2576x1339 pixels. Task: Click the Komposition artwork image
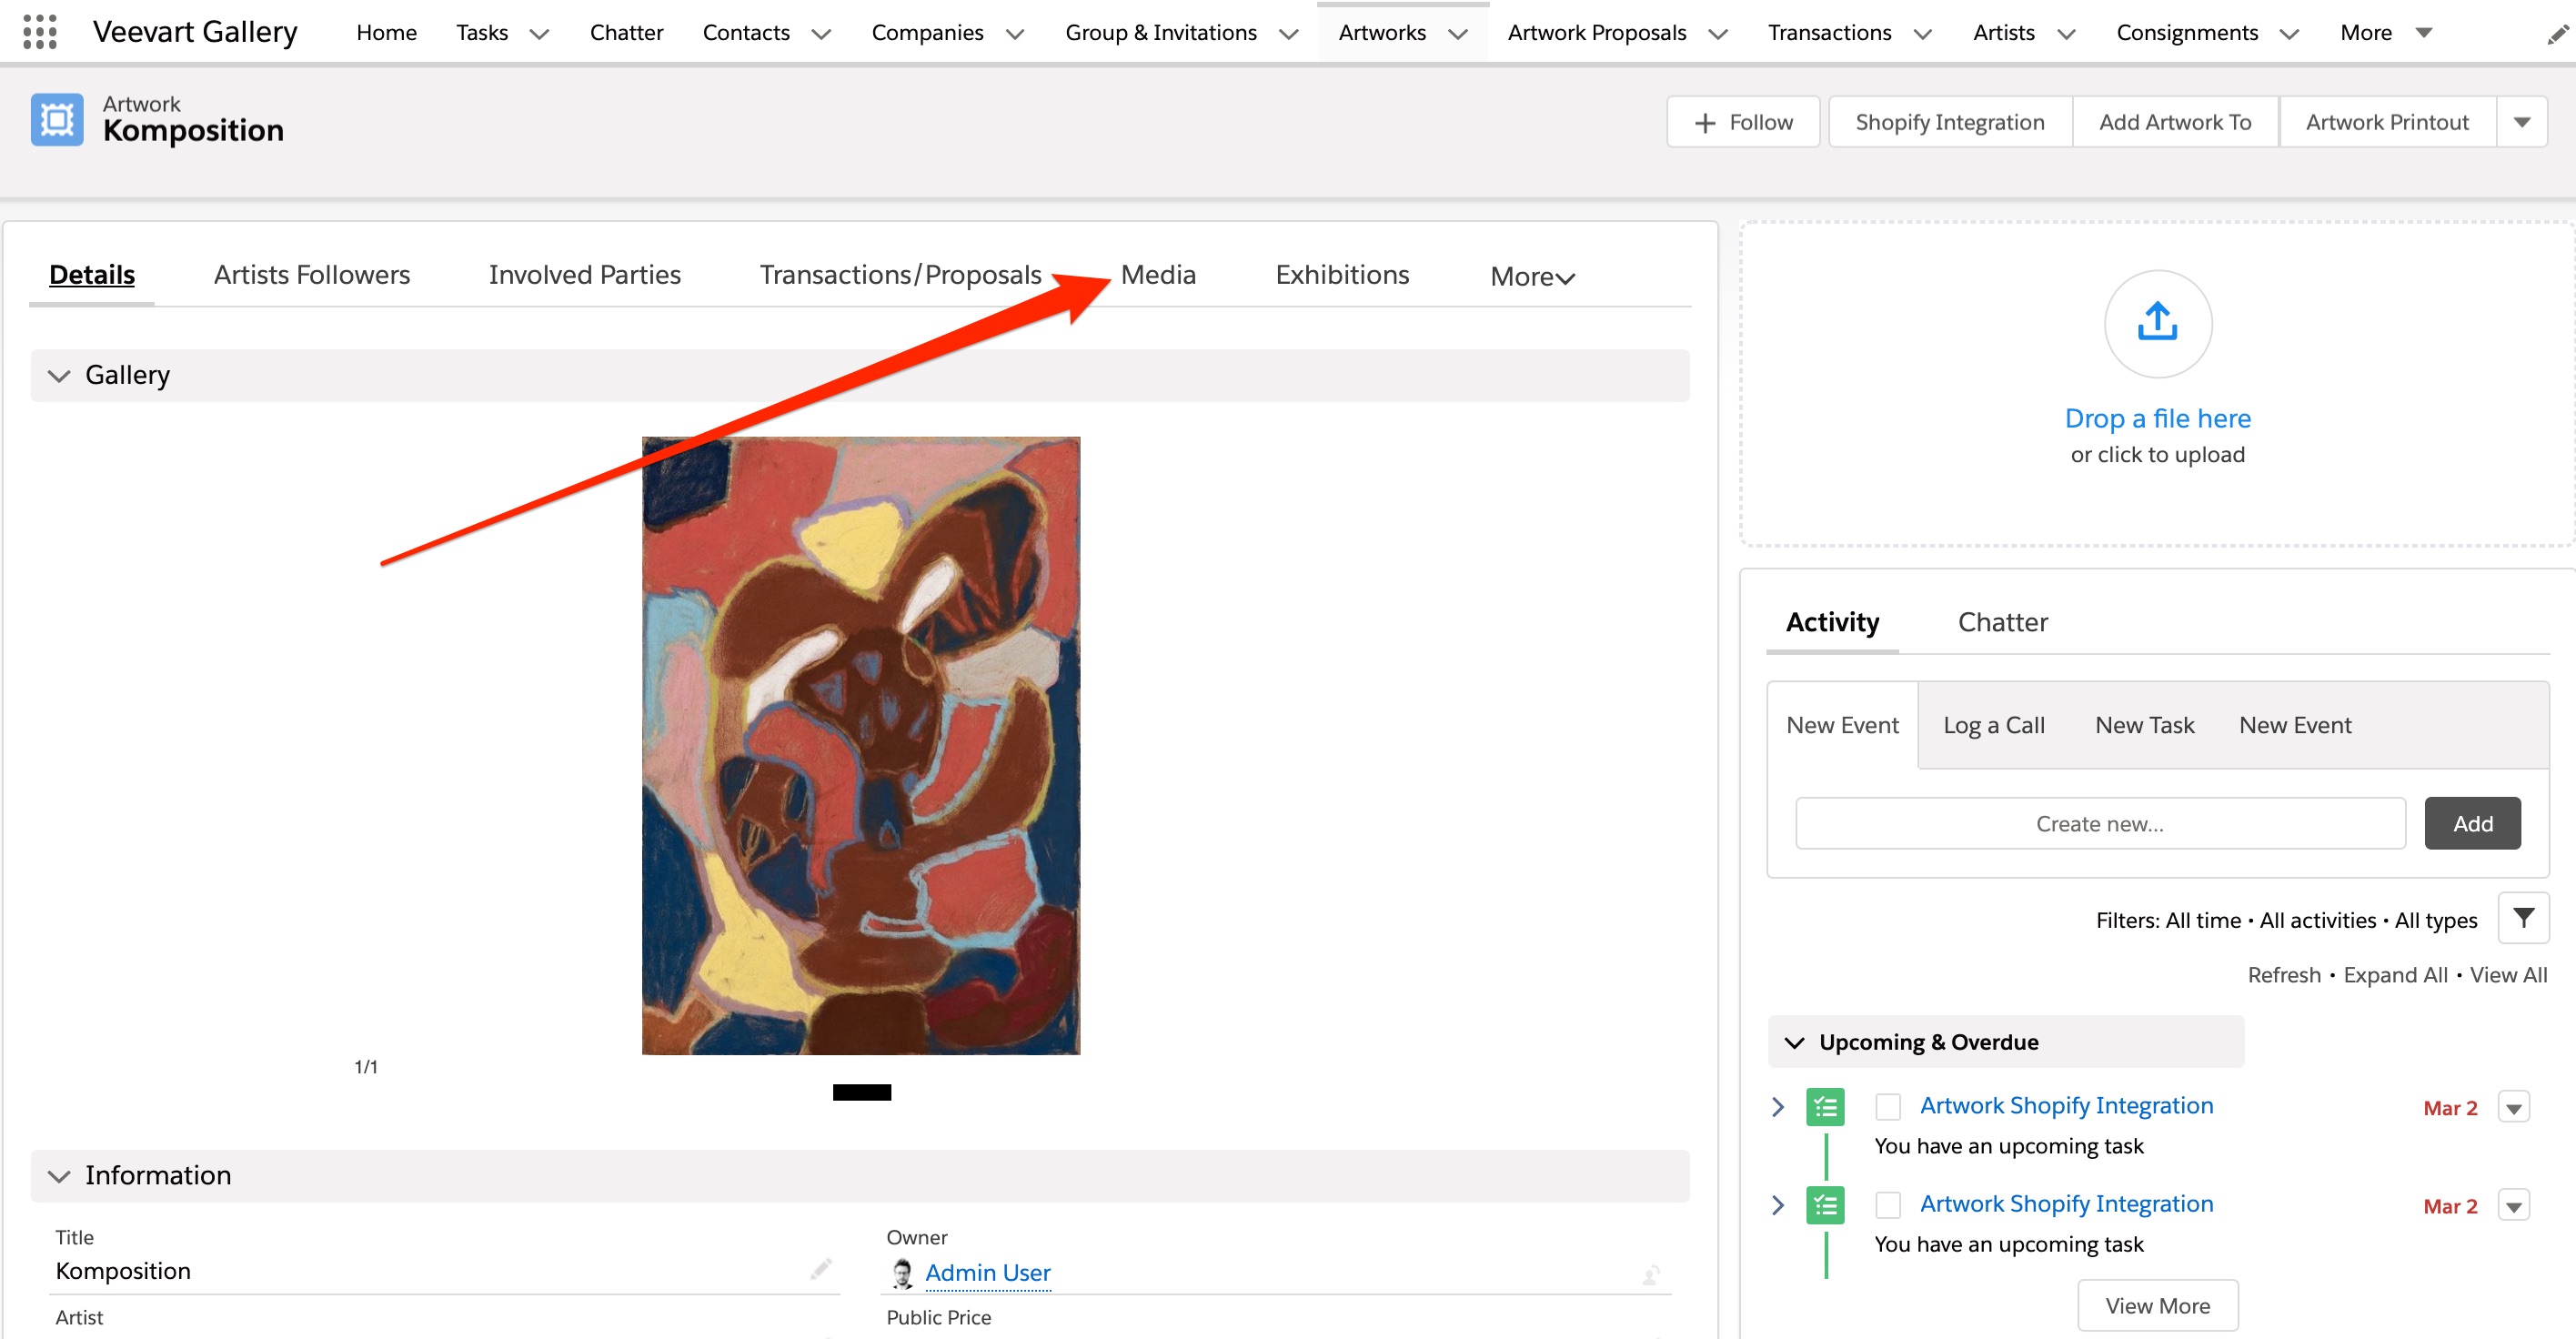coord(860,746)
